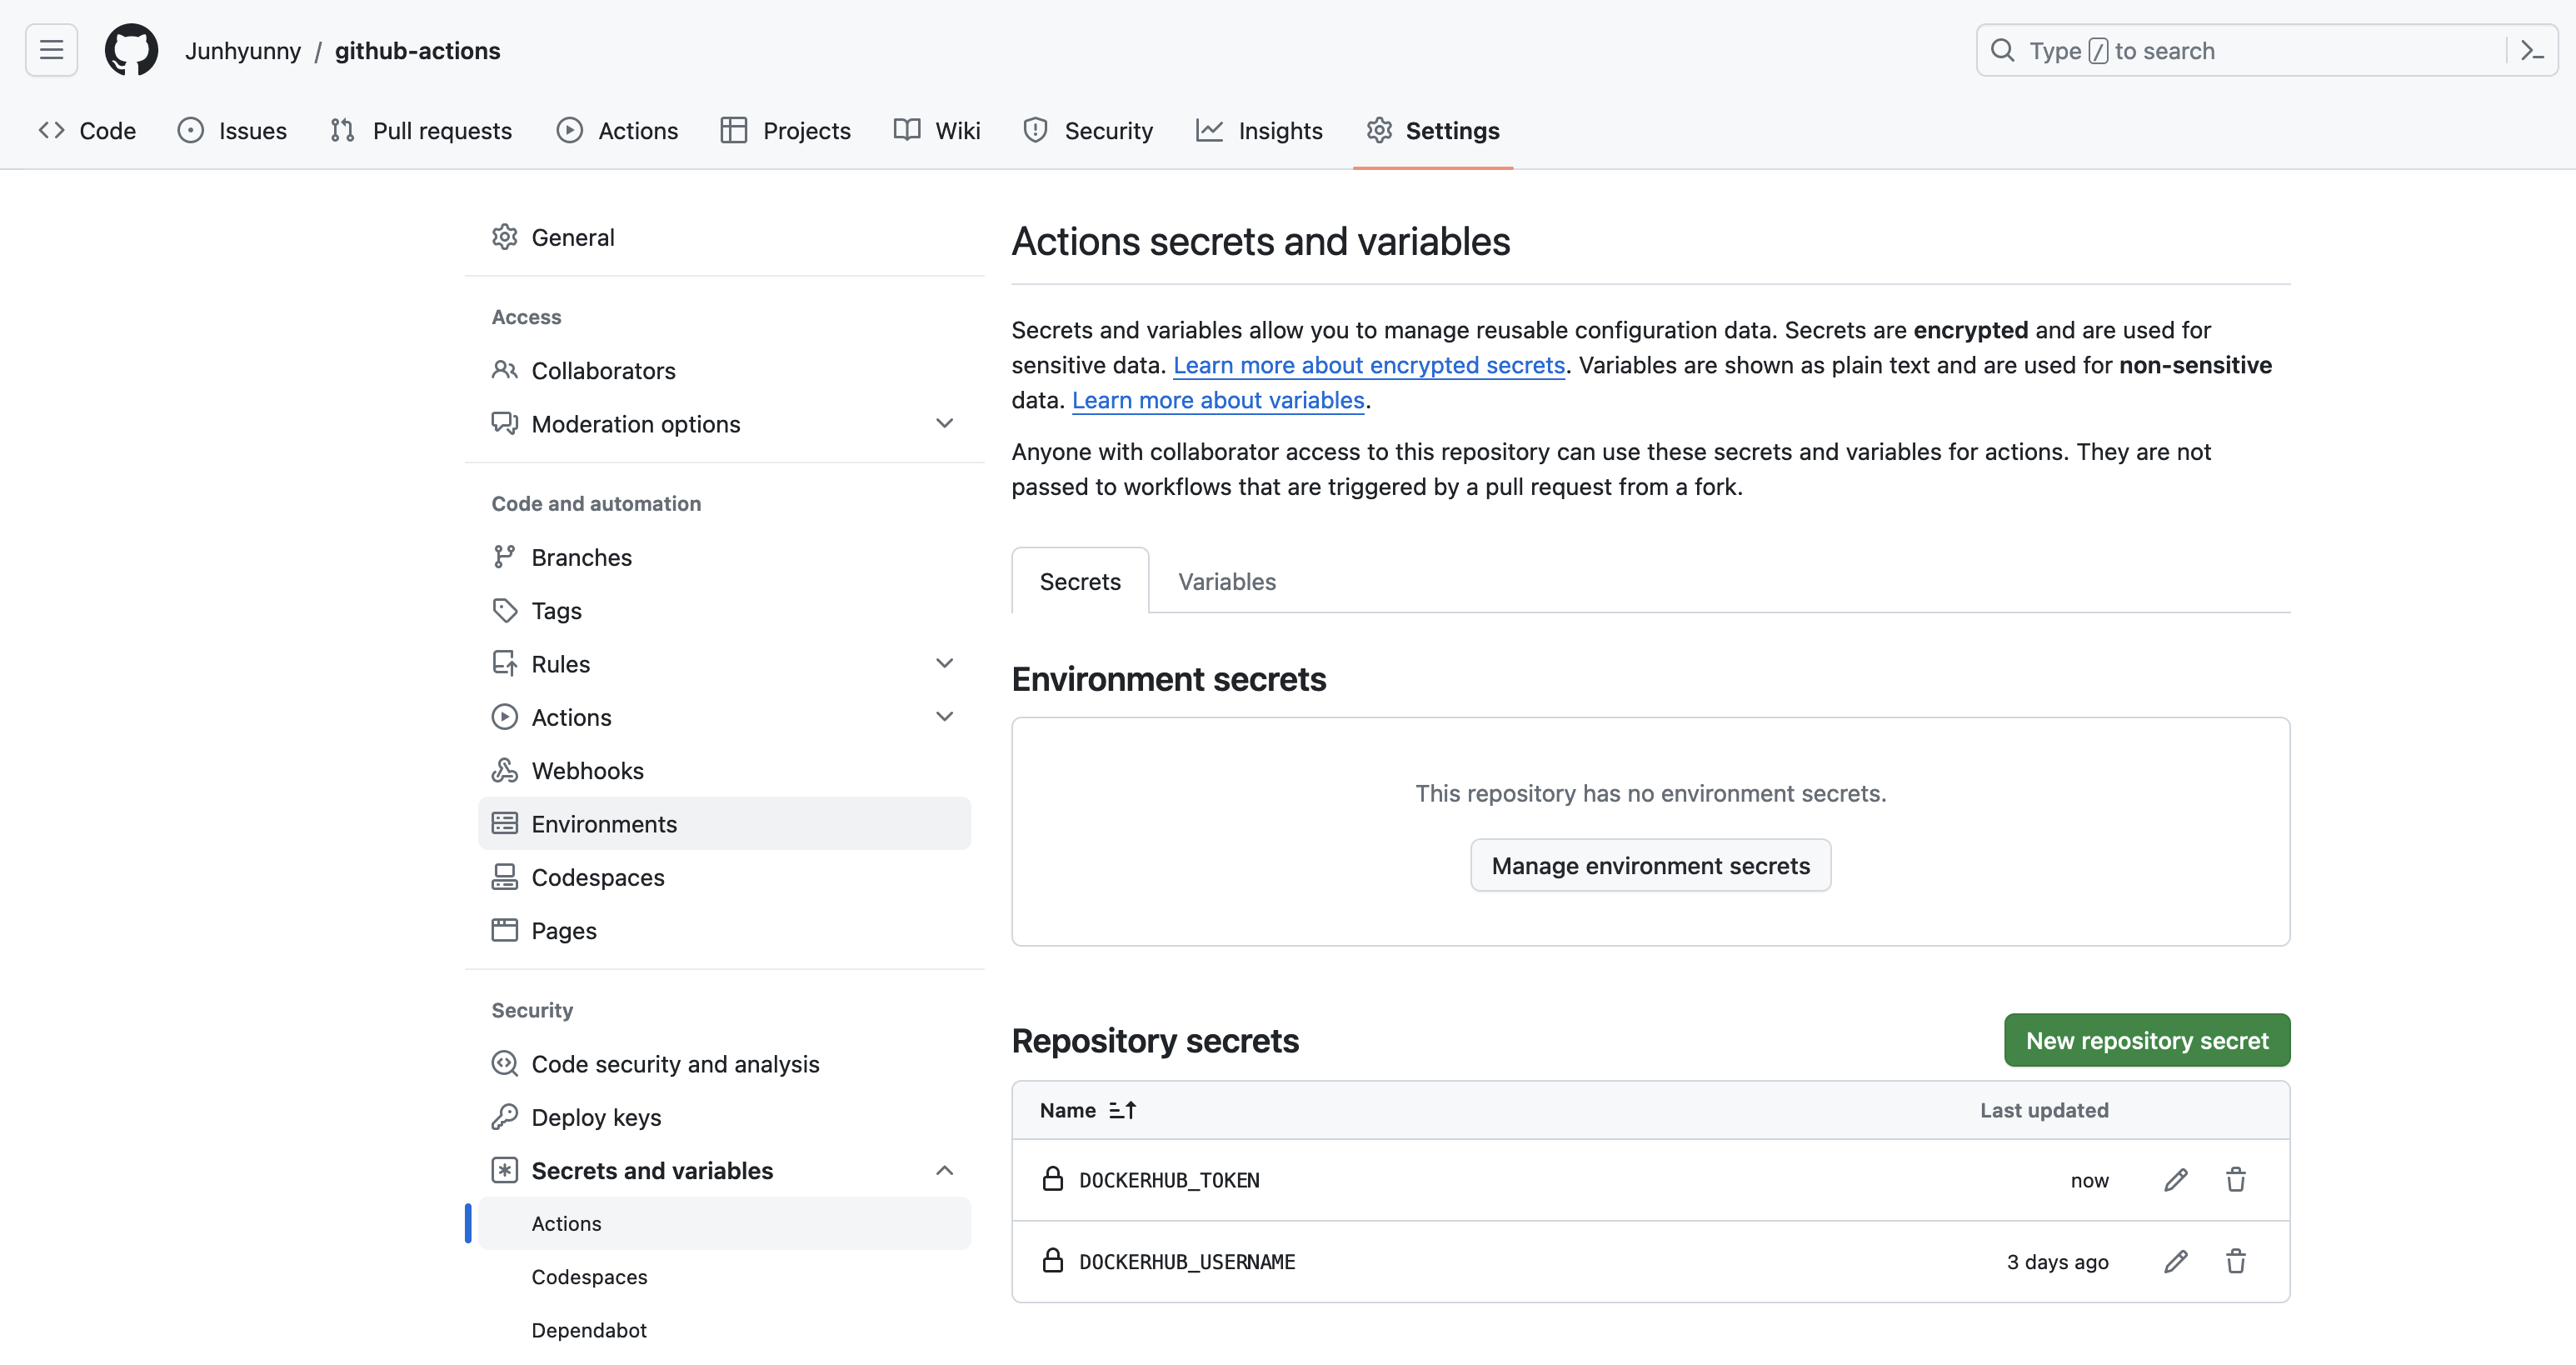Screen dimensions: 2576x1365
Task: Expand Moderation options in sidebar
Action: point(944,424)
